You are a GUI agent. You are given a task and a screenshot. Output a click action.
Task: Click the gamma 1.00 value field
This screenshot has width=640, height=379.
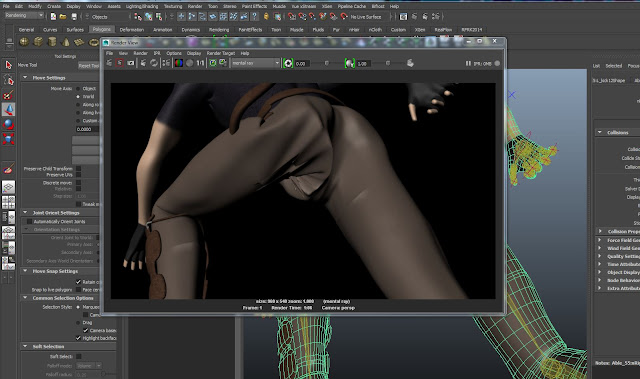tap(363, 64)
